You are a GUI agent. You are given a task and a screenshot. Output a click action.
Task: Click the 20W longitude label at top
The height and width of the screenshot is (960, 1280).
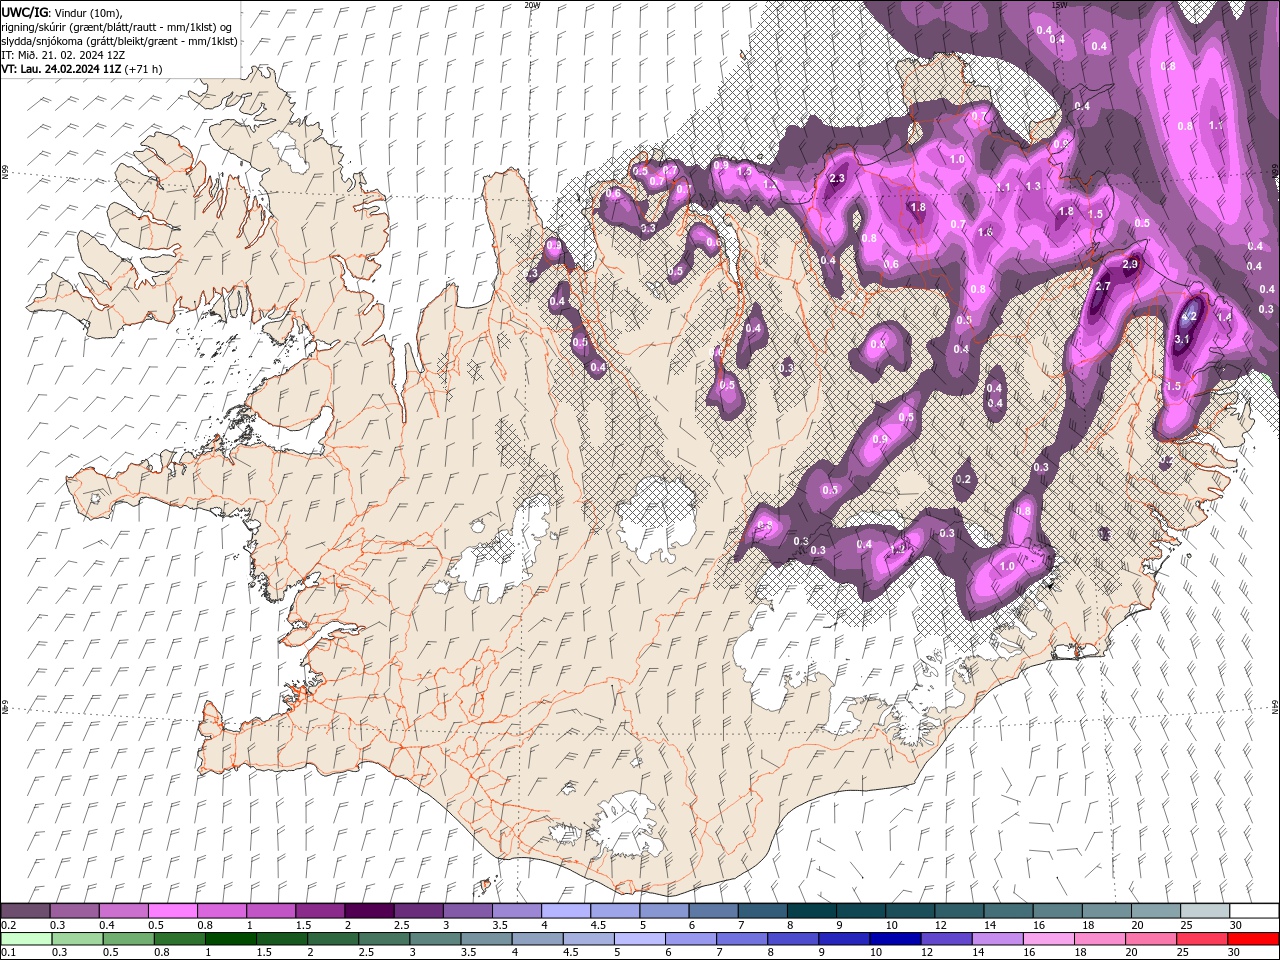pos(532,5)
